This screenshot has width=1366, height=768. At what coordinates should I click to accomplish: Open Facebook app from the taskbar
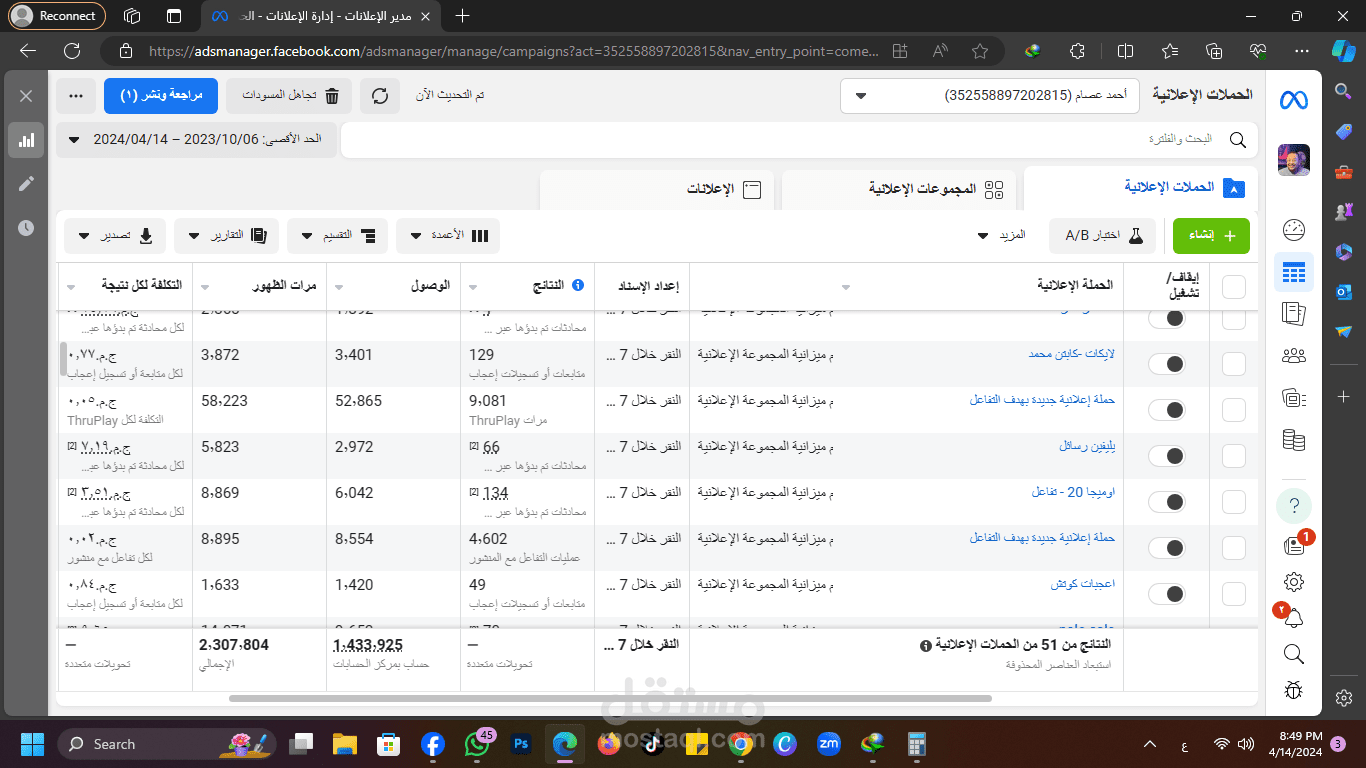pyautogui.click(x=433, y=744)
